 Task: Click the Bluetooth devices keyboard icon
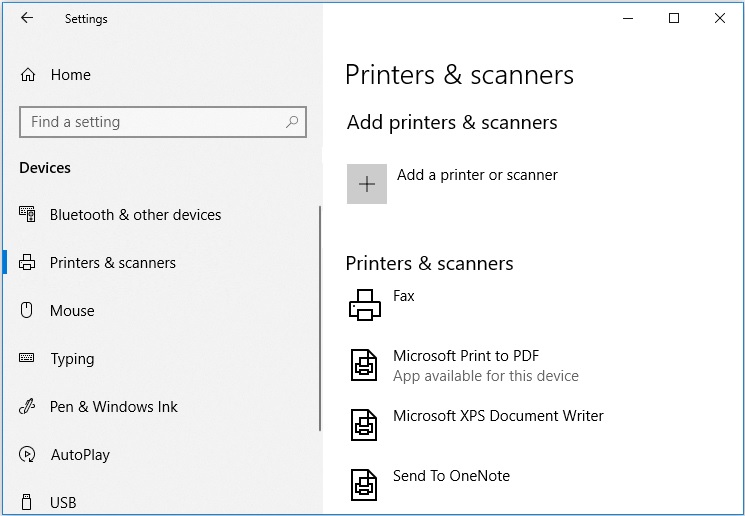click(x=28, y=215)
